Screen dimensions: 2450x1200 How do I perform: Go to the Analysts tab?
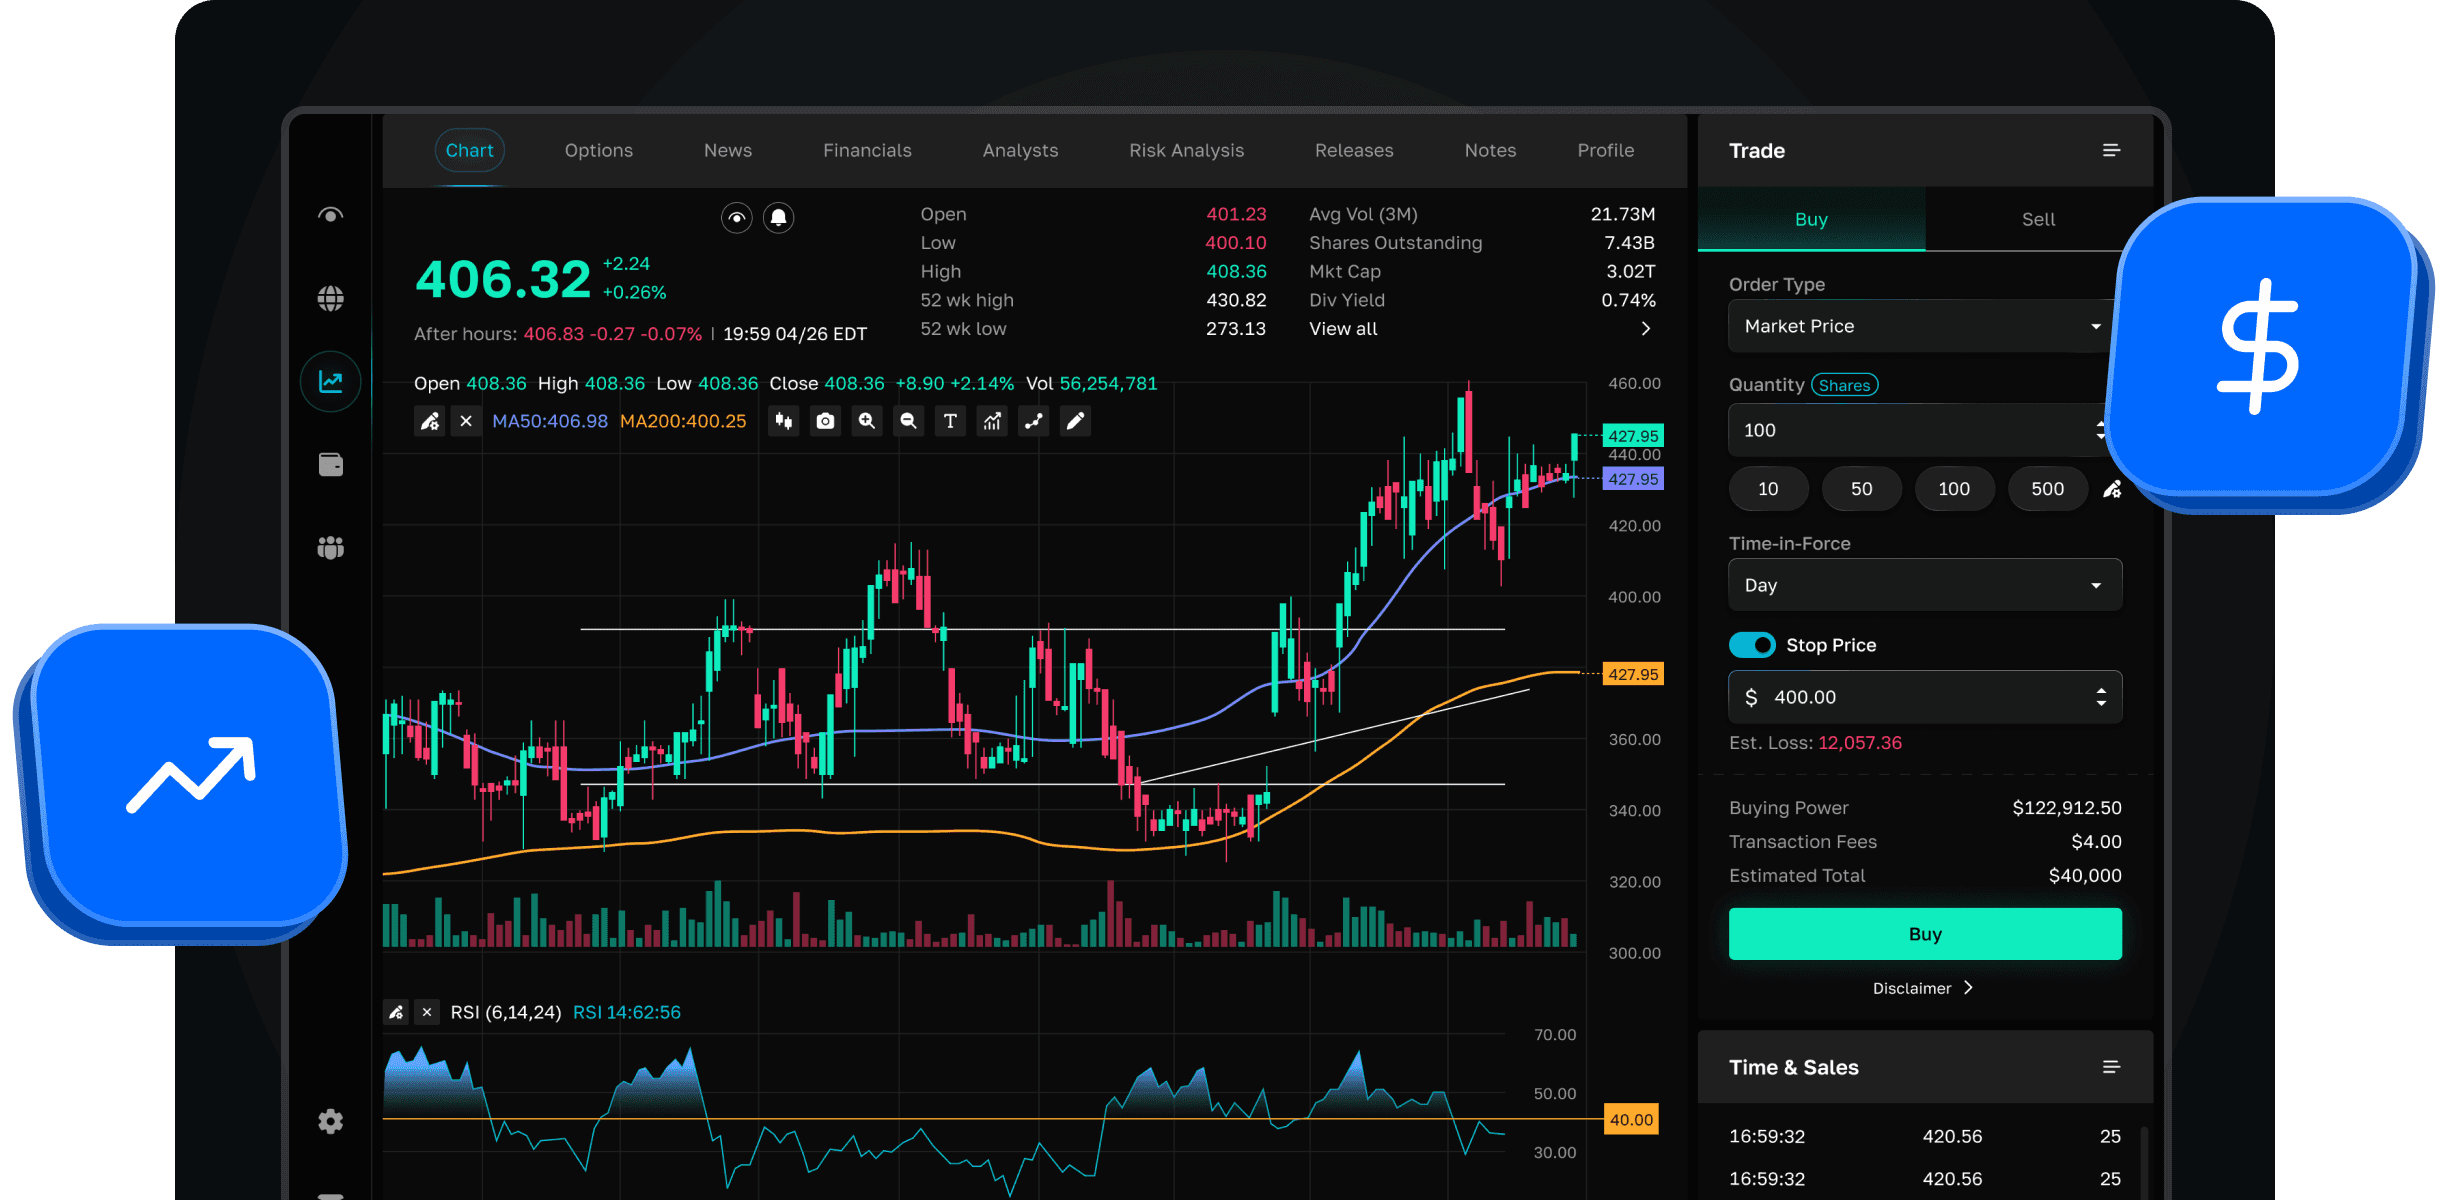(1020, 150)
